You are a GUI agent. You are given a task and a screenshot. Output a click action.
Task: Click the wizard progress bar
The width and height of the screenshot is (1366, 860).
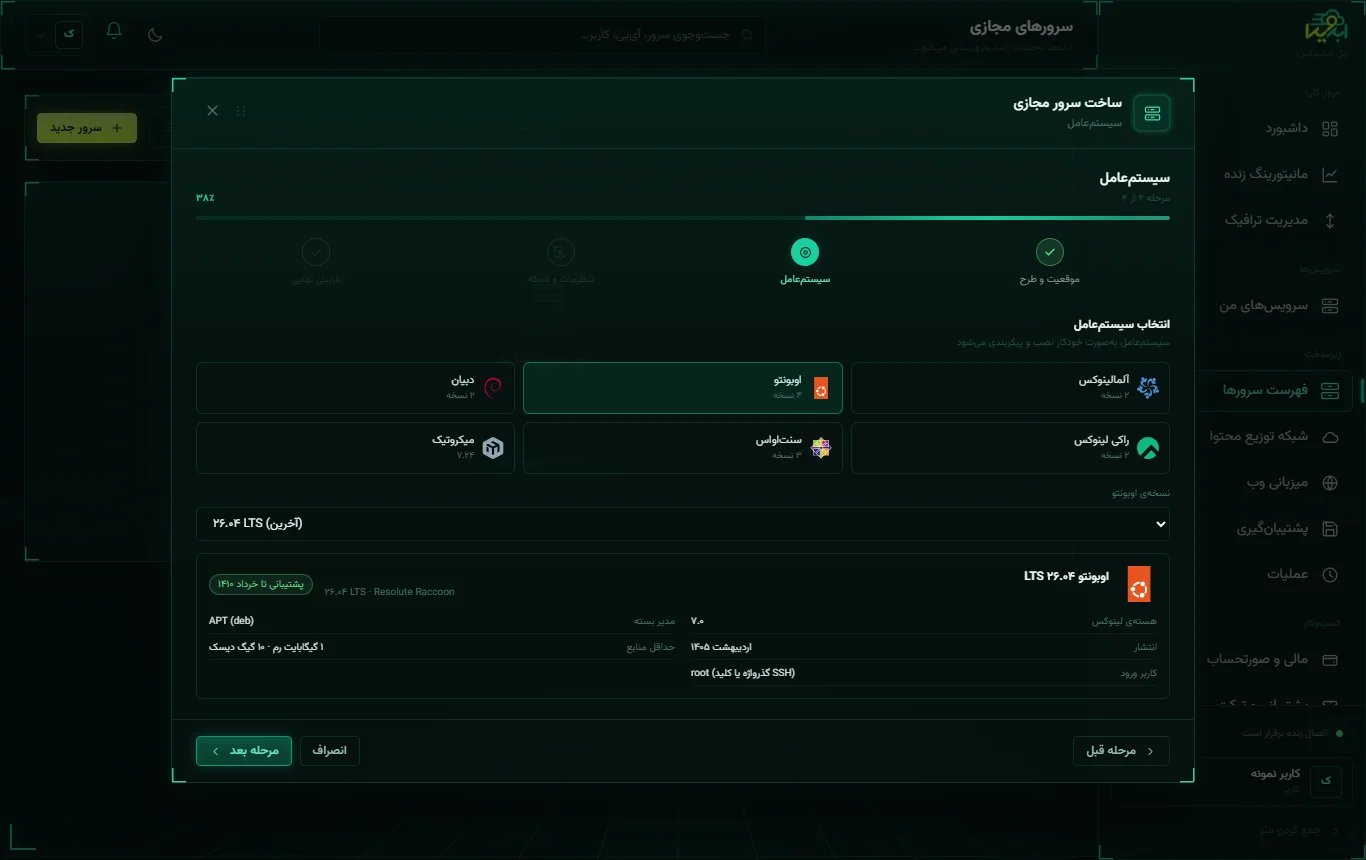click(683, 218)
